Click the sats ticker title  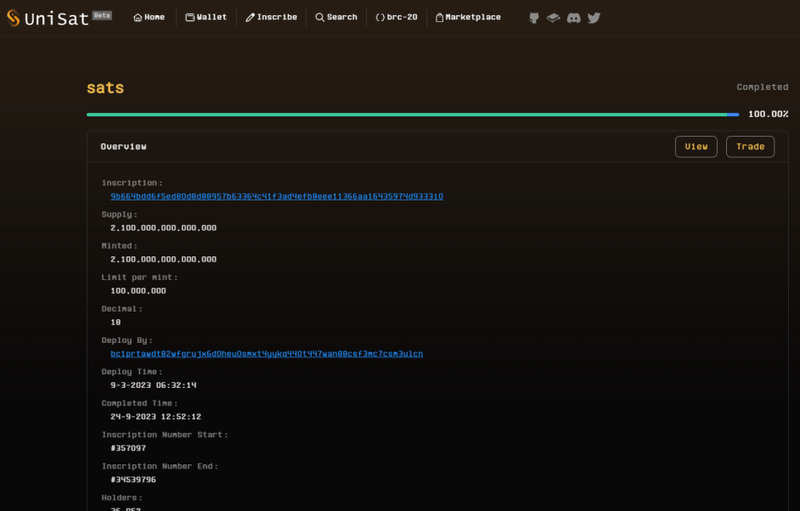click(x=105, y=88)
